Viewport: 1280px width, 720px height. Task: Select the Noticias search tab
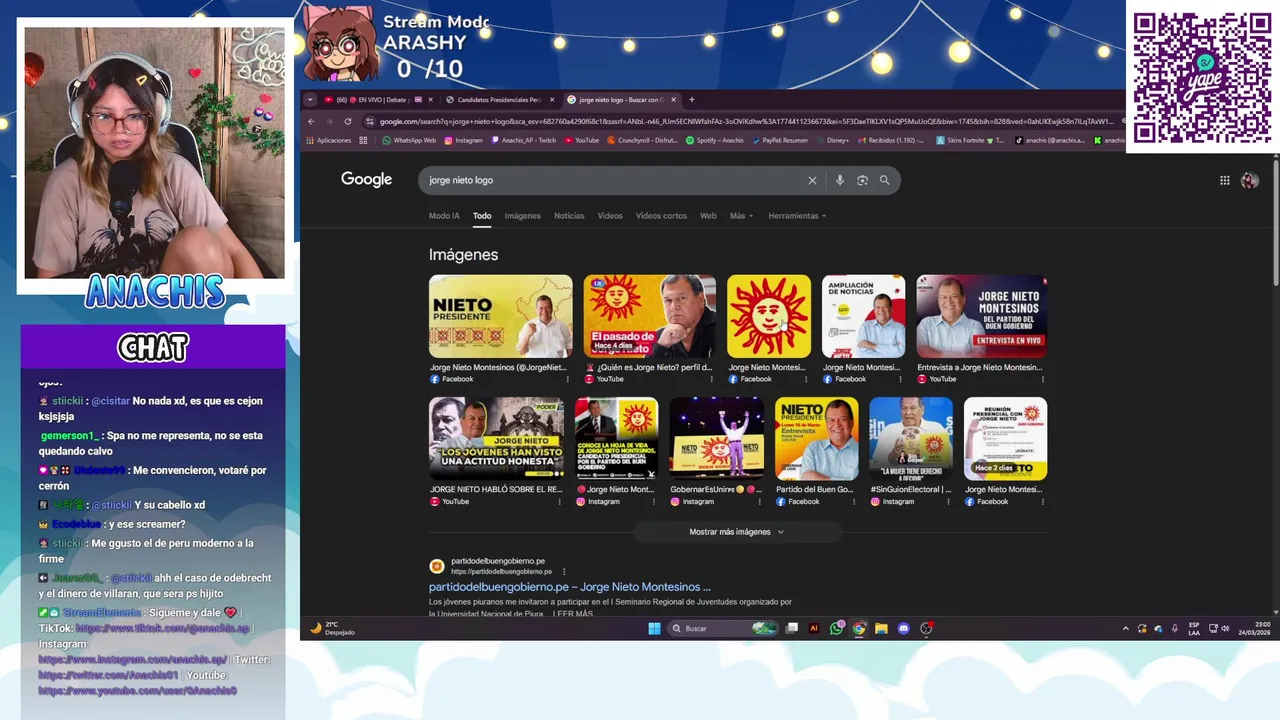click(569, 216)
